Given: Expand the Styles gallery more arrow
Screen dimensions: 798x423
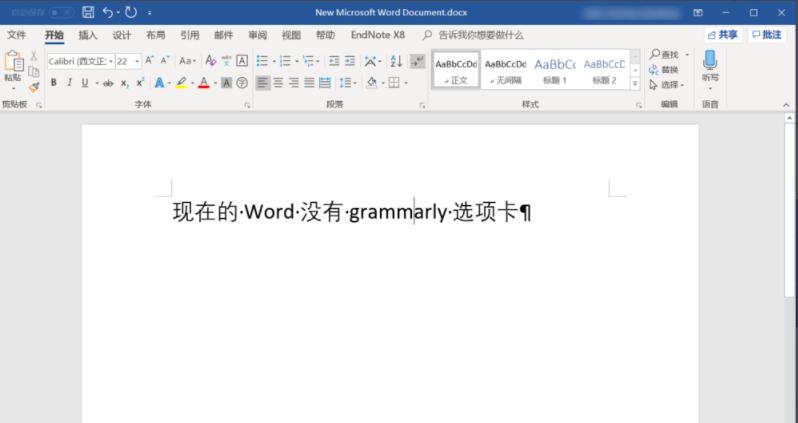Looking at the screenshot, I should click(635, 83).
